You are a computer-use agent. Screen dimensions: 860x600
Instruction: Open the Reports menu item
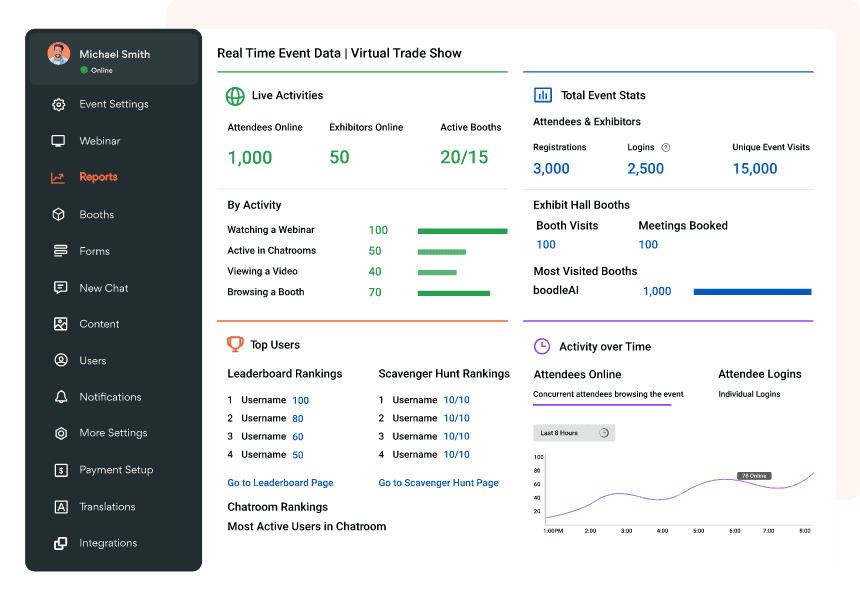coord(98,177)
